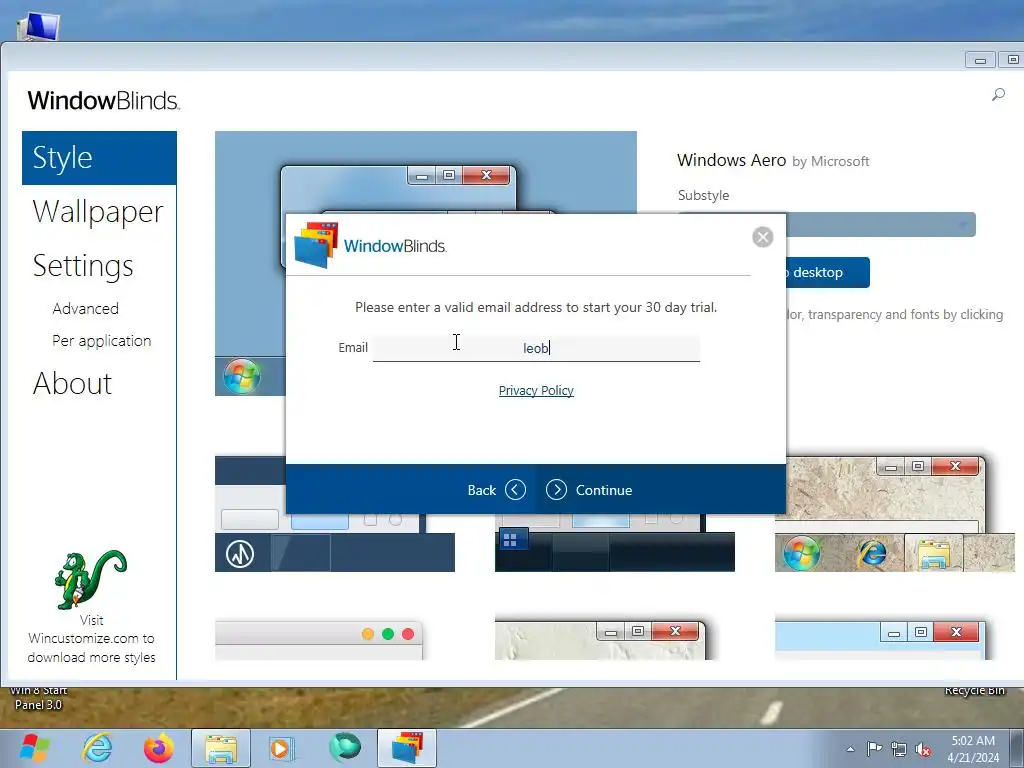Launch Internet Explorer from taskbar
Screen dimensions: 1024x768
coord(97,748)
